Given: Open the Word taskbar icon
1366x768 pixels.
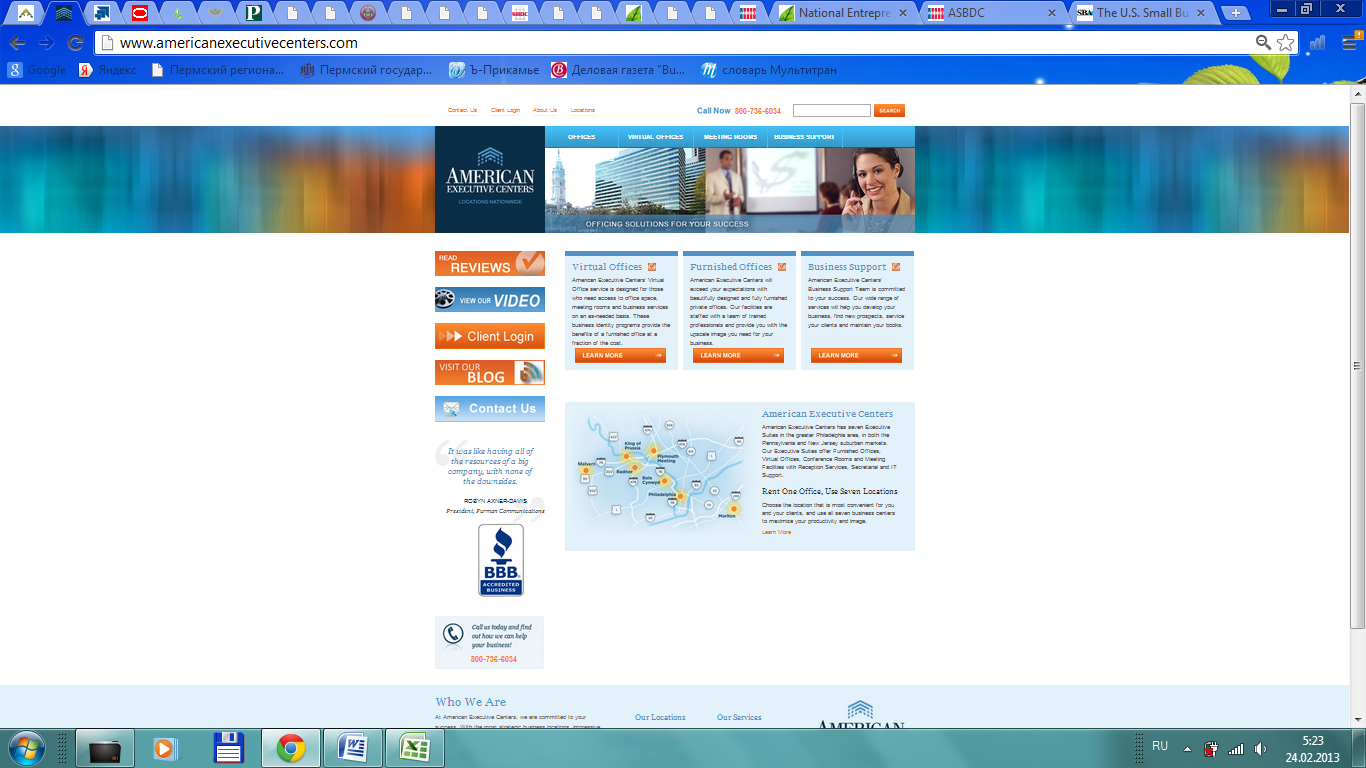Looking at the screenshot, I should [351, 747].
